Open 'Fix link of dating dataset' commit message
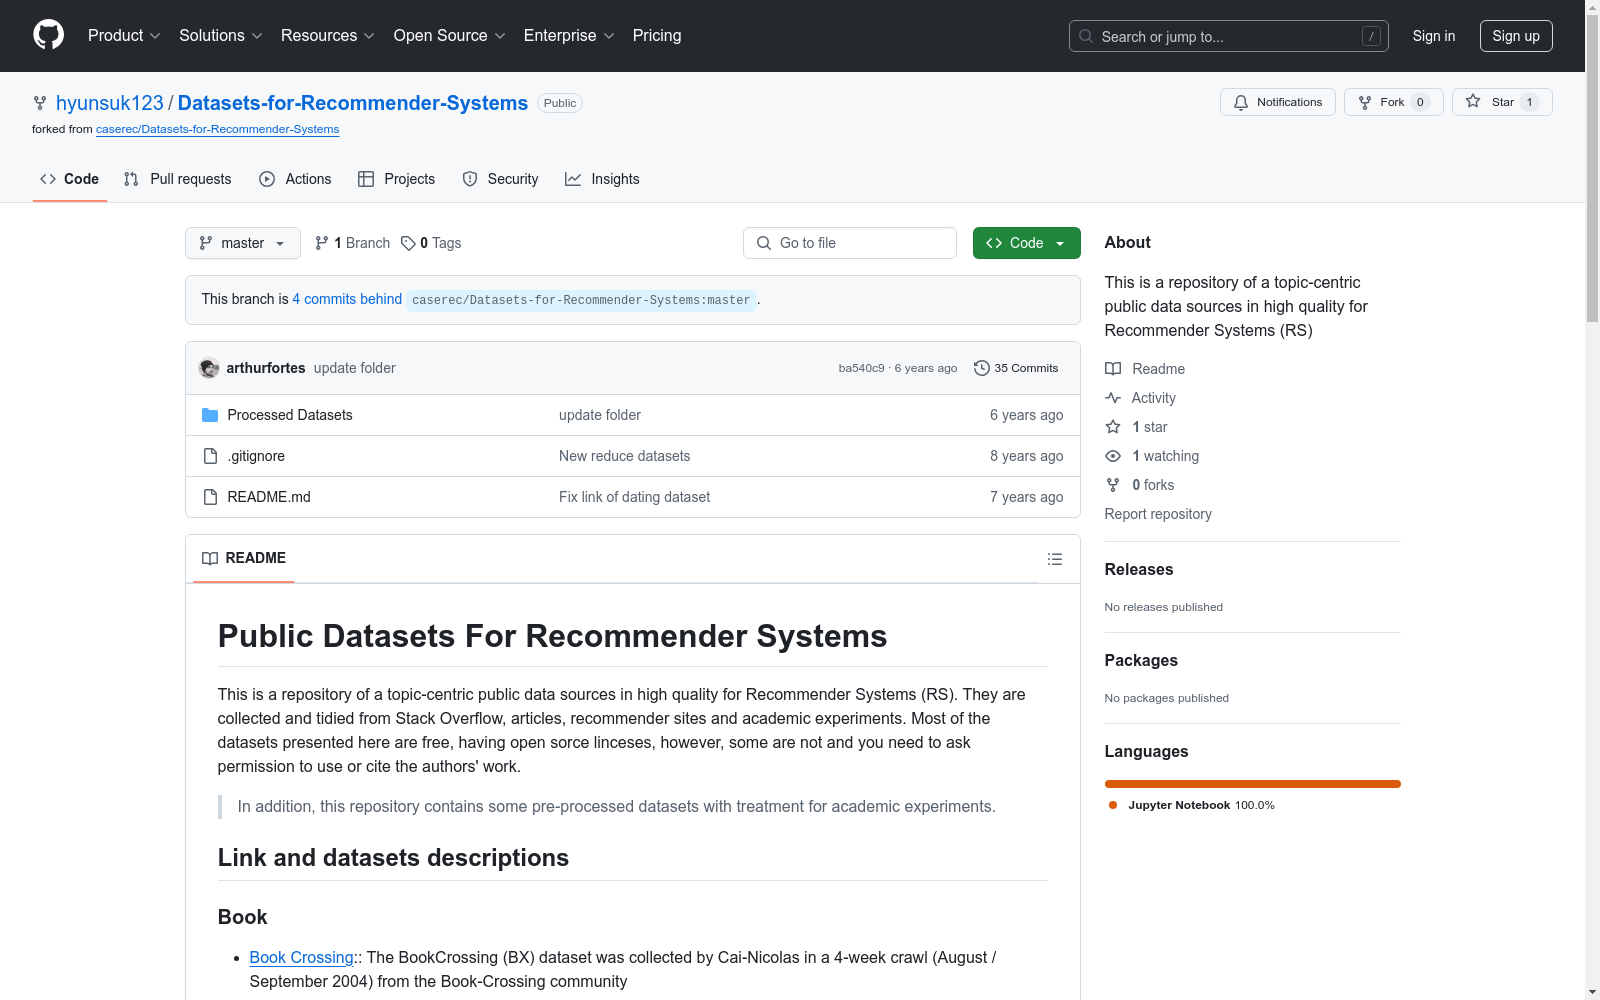 point(635,497)
